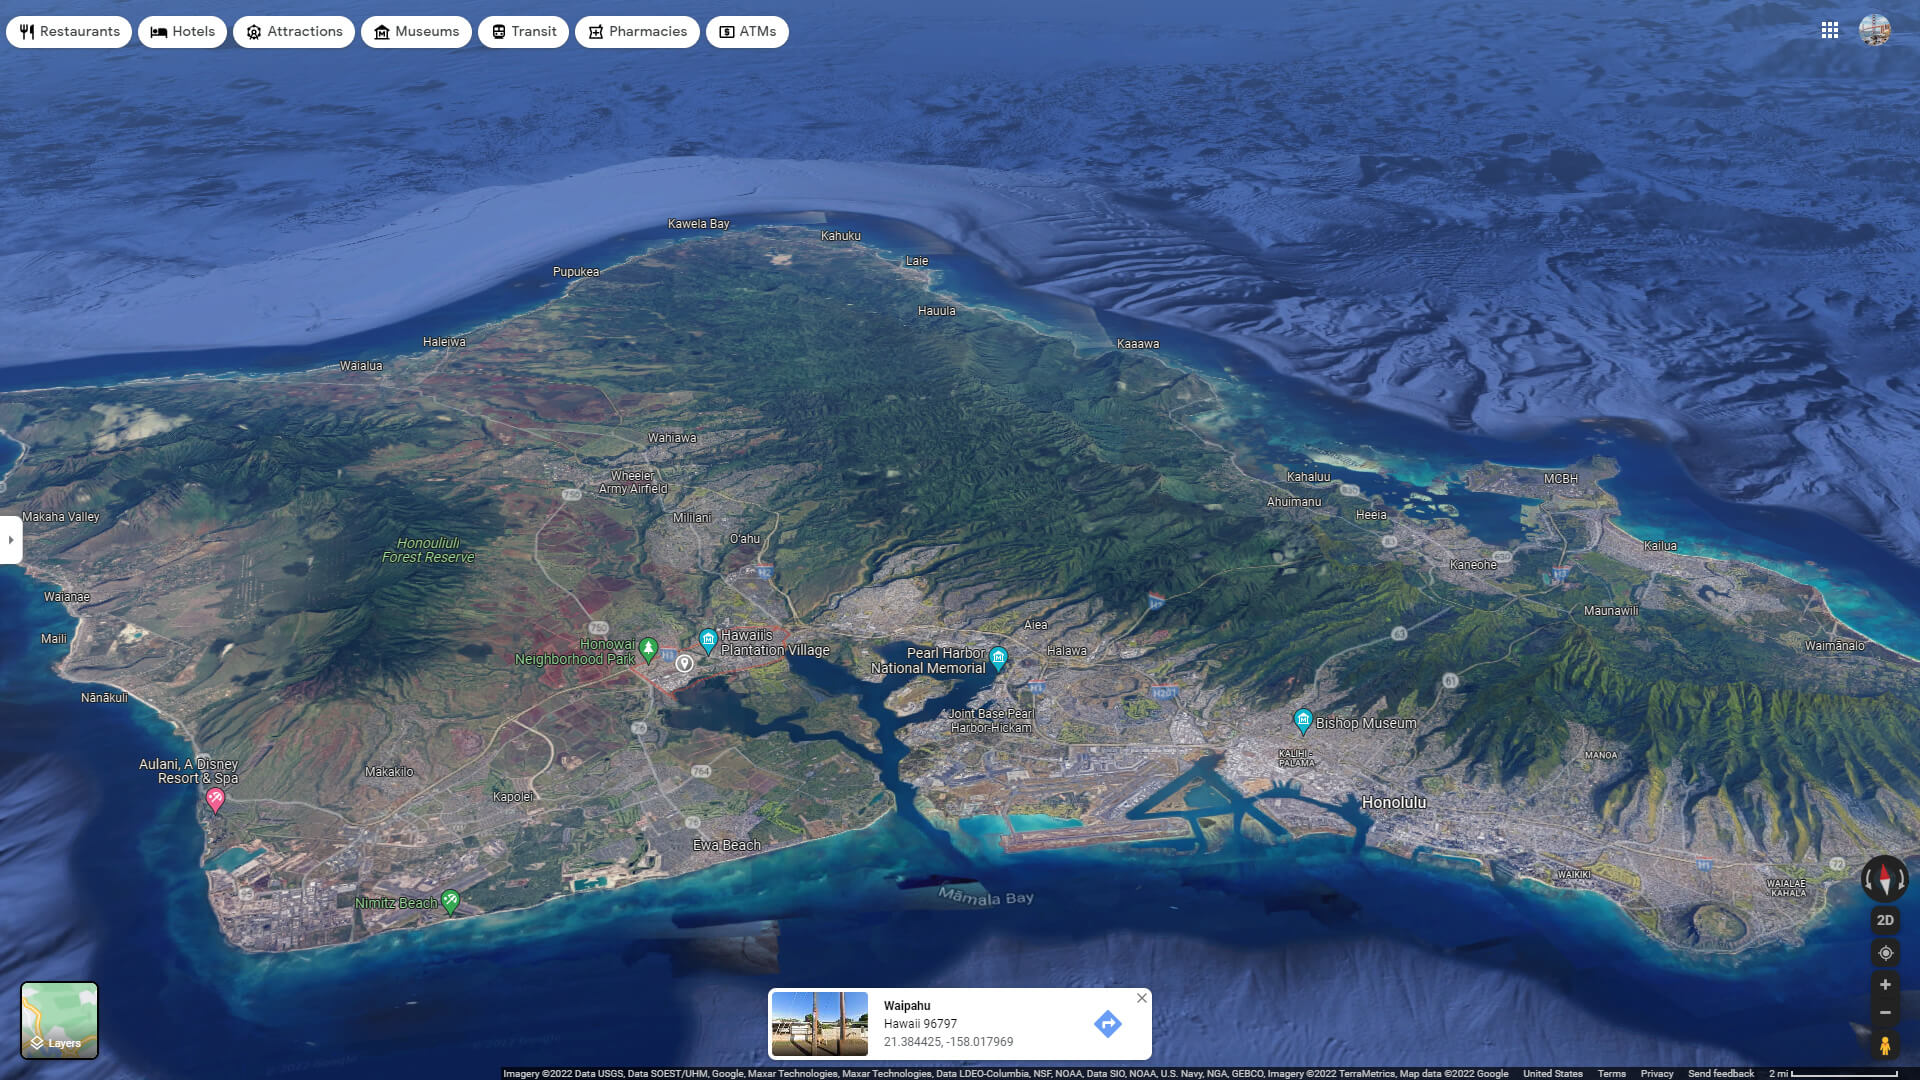Screen dimensions: 1920x1080
Task: Click the my-location target icon
Action: 1884,951
